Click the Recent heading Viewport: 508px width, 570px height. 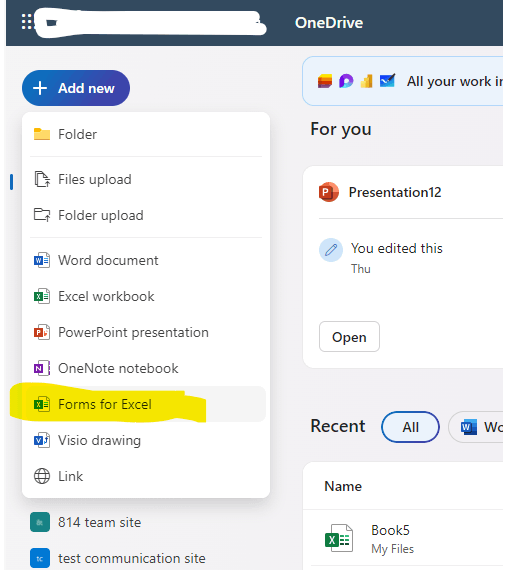[337, 426]
